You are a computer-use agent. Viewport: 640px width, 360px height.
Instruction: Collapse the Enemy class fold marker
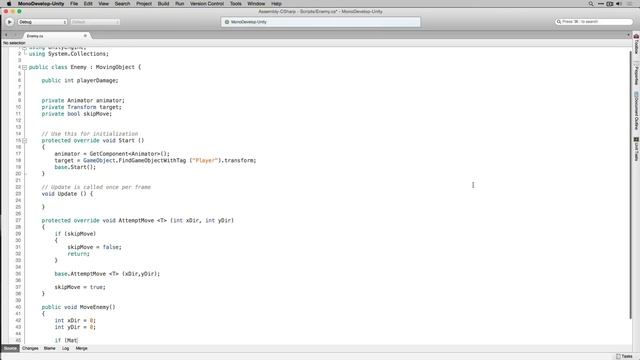(24, 67)
